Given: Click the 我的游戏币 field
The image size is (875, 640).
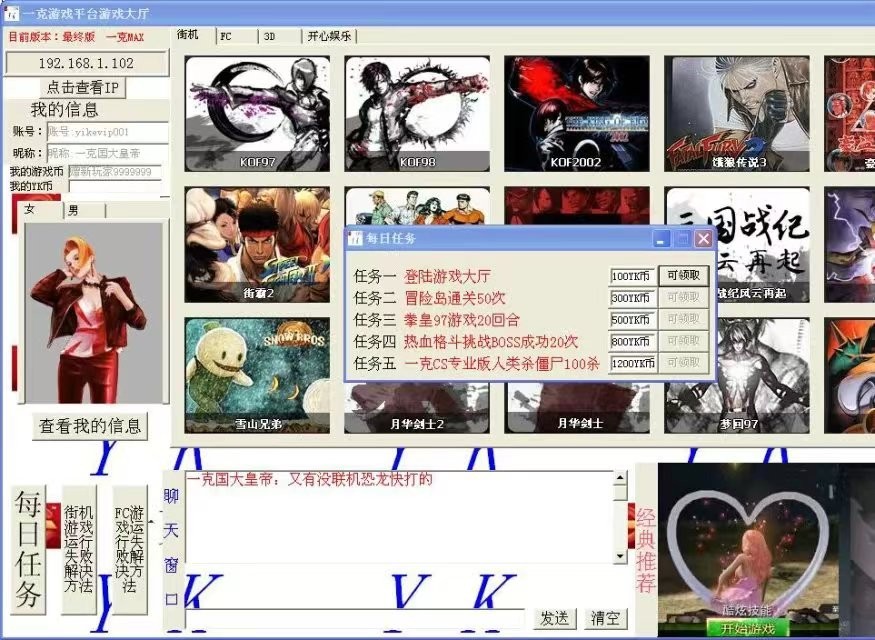Looking at the screenshot, I should [115, 172].
